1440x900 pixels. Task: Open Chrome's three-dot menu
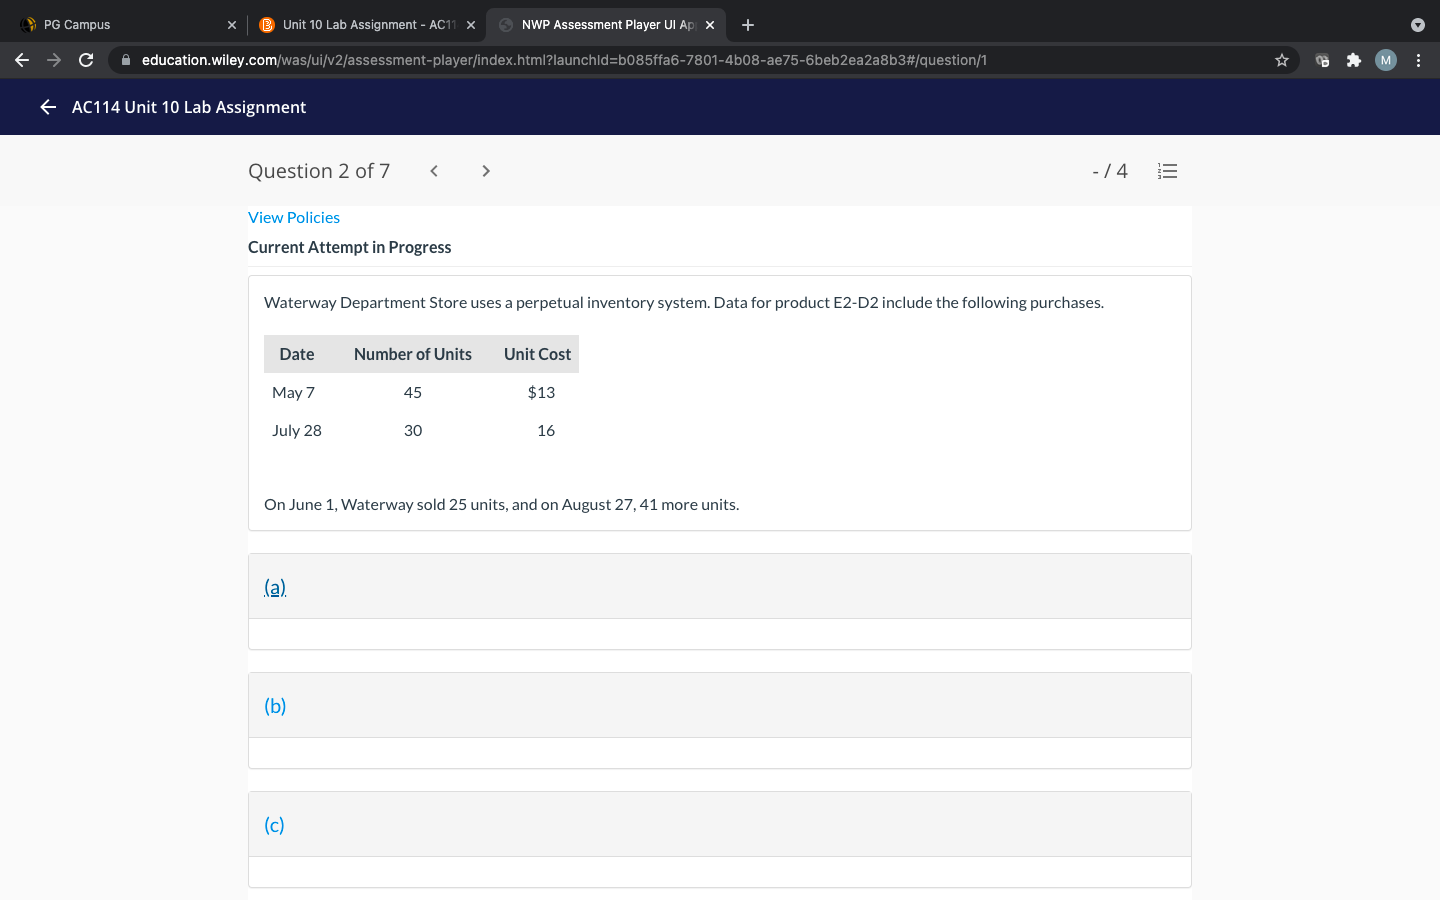pyautogui.click(x=1419, y=60)
